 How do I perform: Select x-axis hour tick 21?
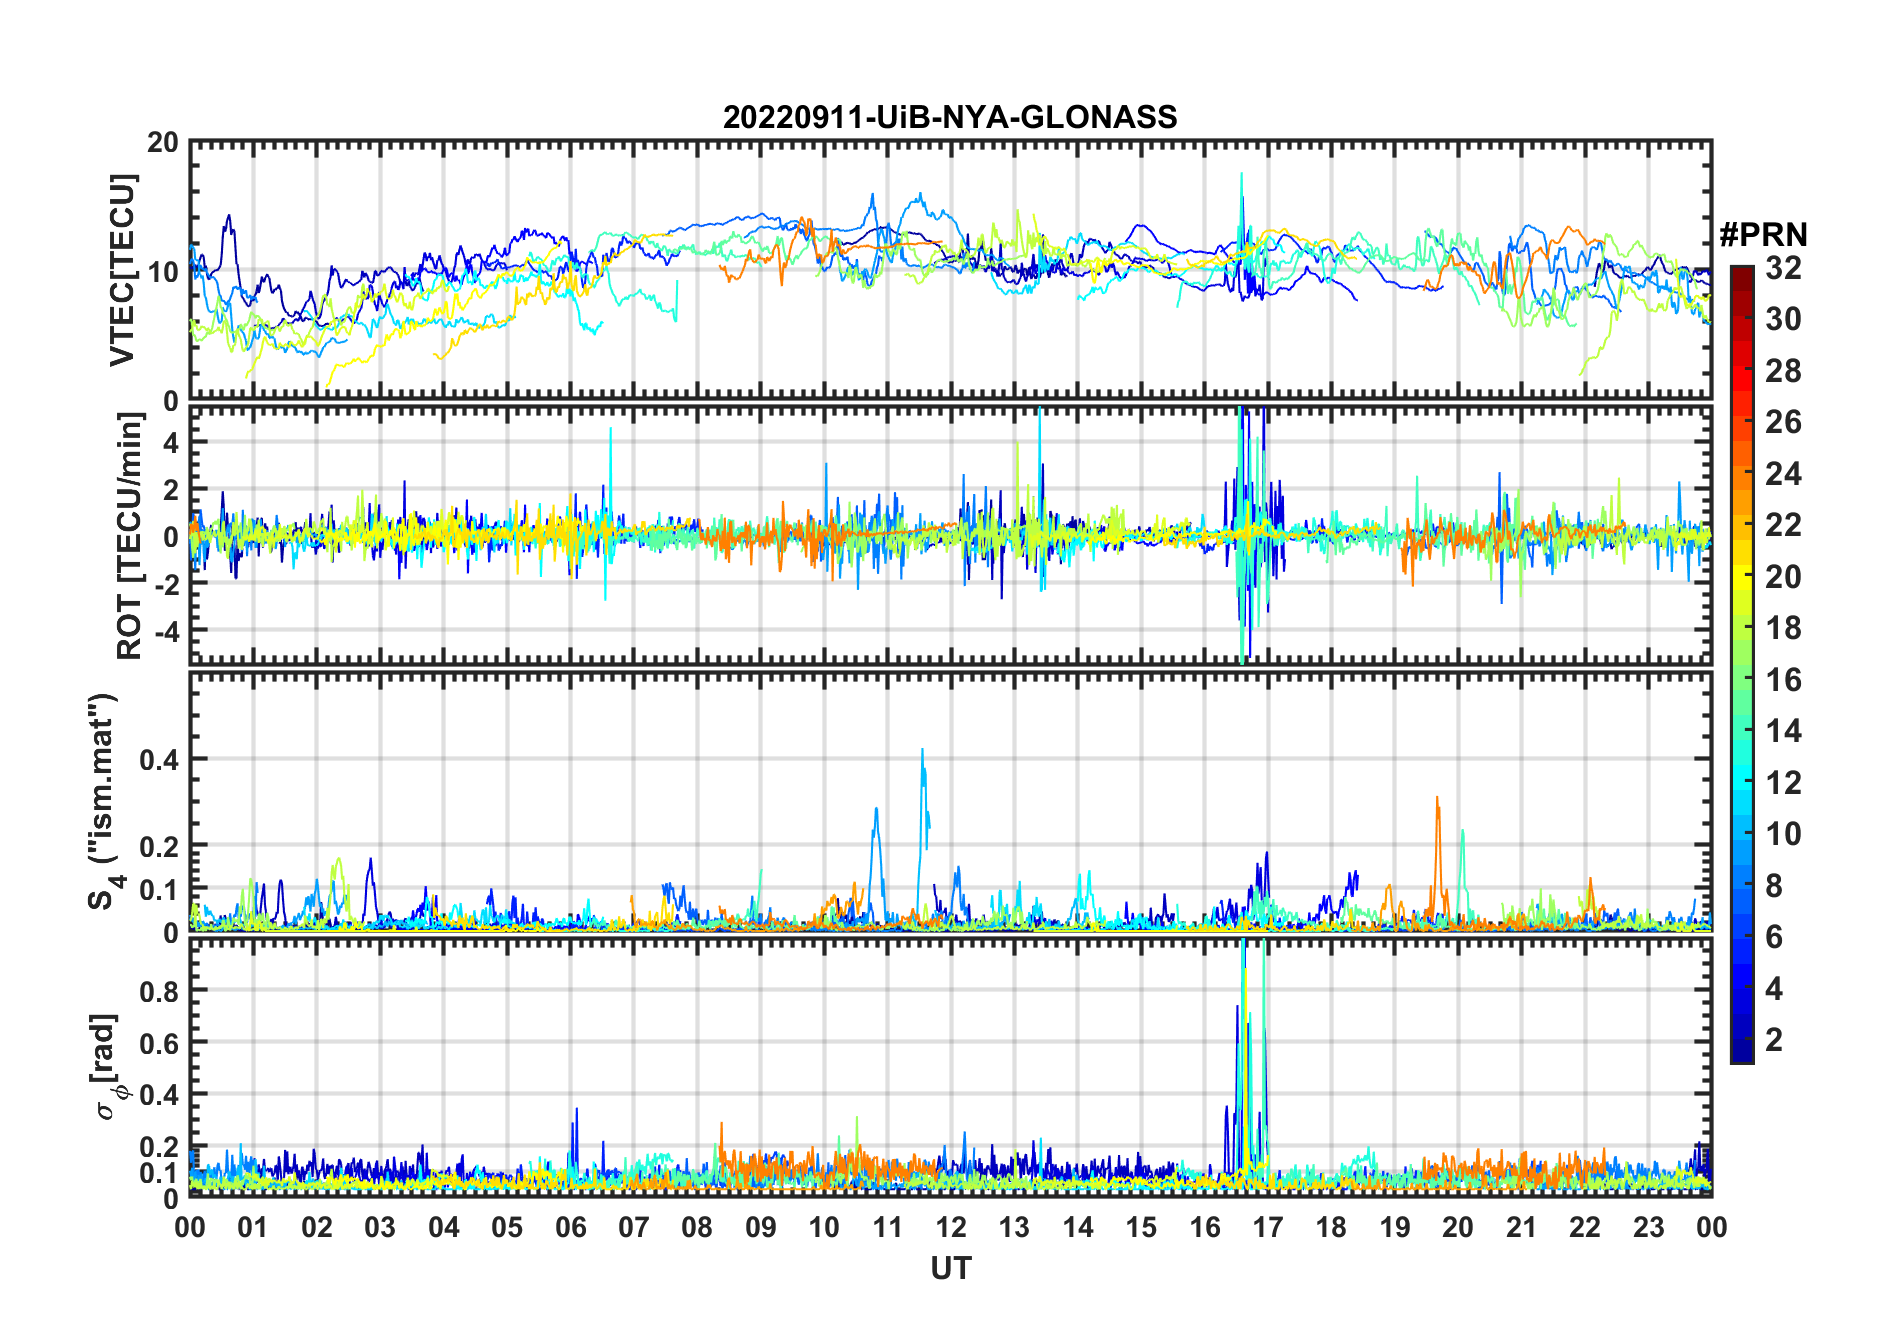click(1522, 1227)
